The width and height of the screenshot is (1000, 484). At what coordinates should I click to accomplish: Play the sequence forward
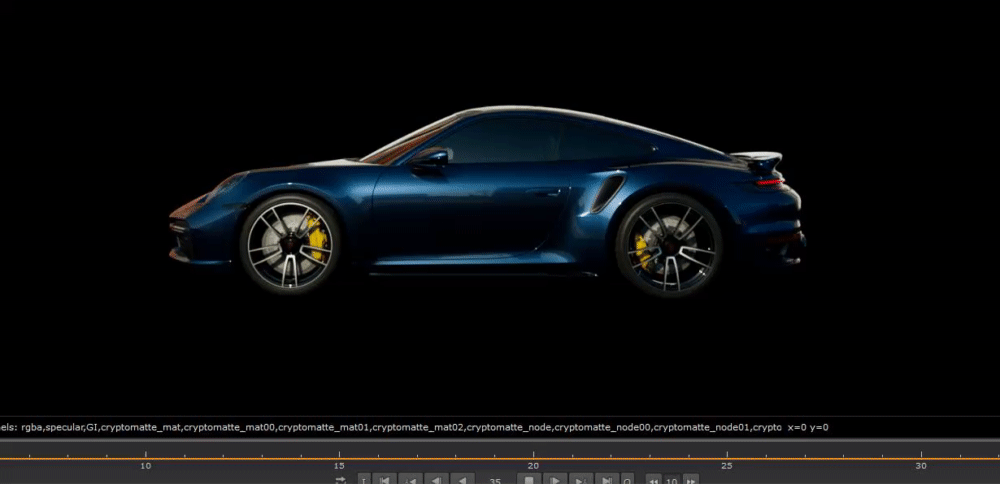tap(555, 479)
